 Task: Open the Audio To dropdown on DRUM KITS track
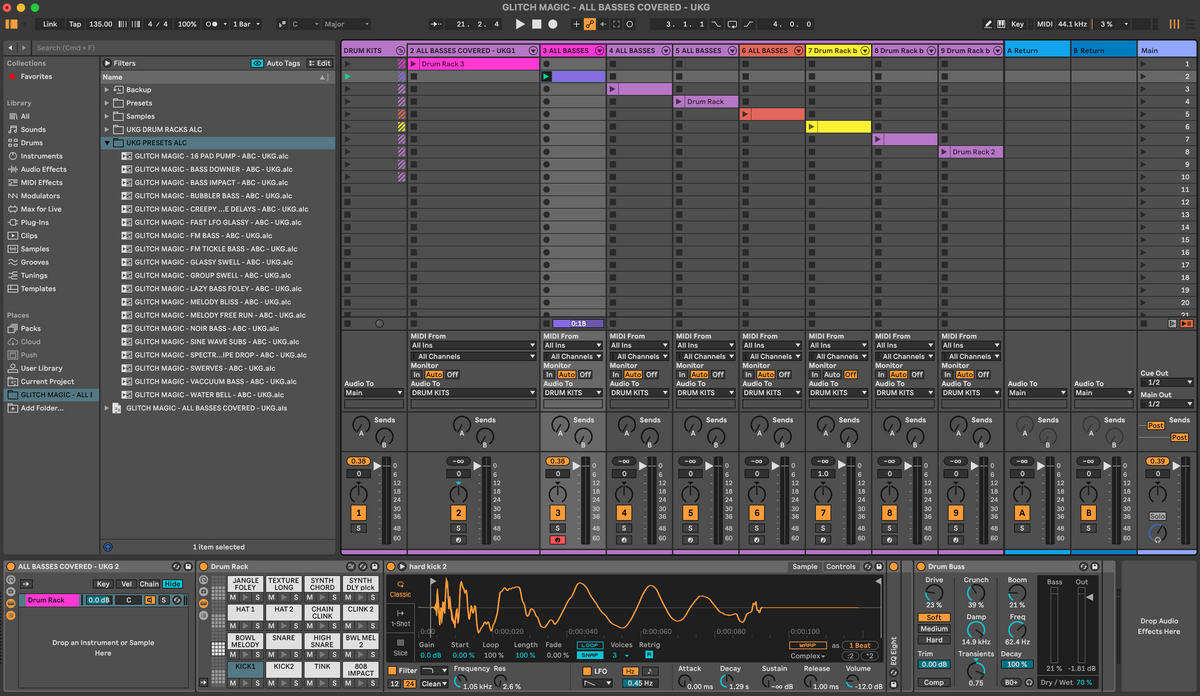tap(374, 393)
